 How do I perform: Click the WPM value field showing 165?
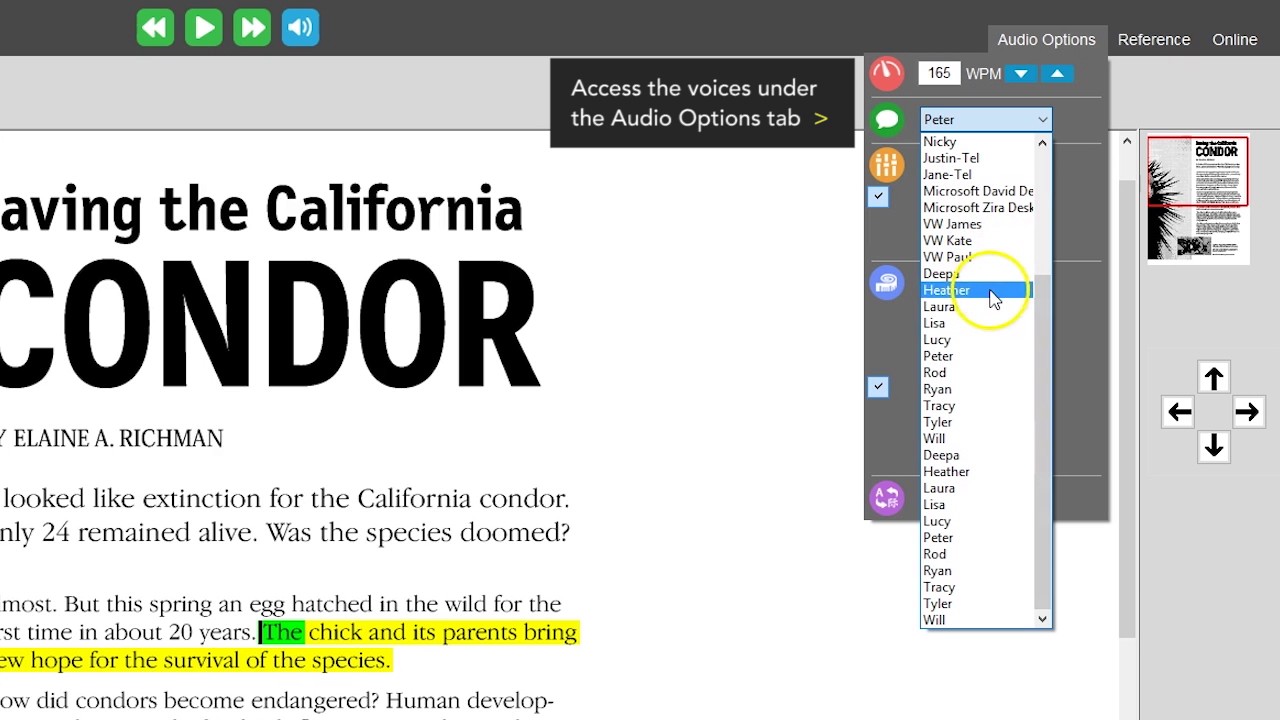pyautogui.click(x=939, y=73)
